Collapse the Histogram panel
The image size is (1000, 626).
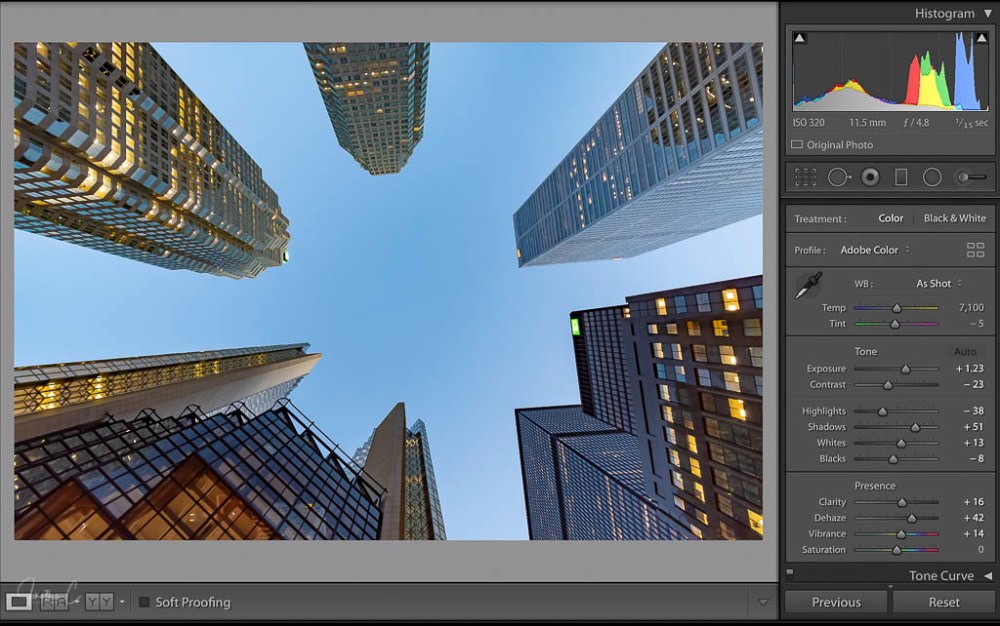(x=987, y=14)
